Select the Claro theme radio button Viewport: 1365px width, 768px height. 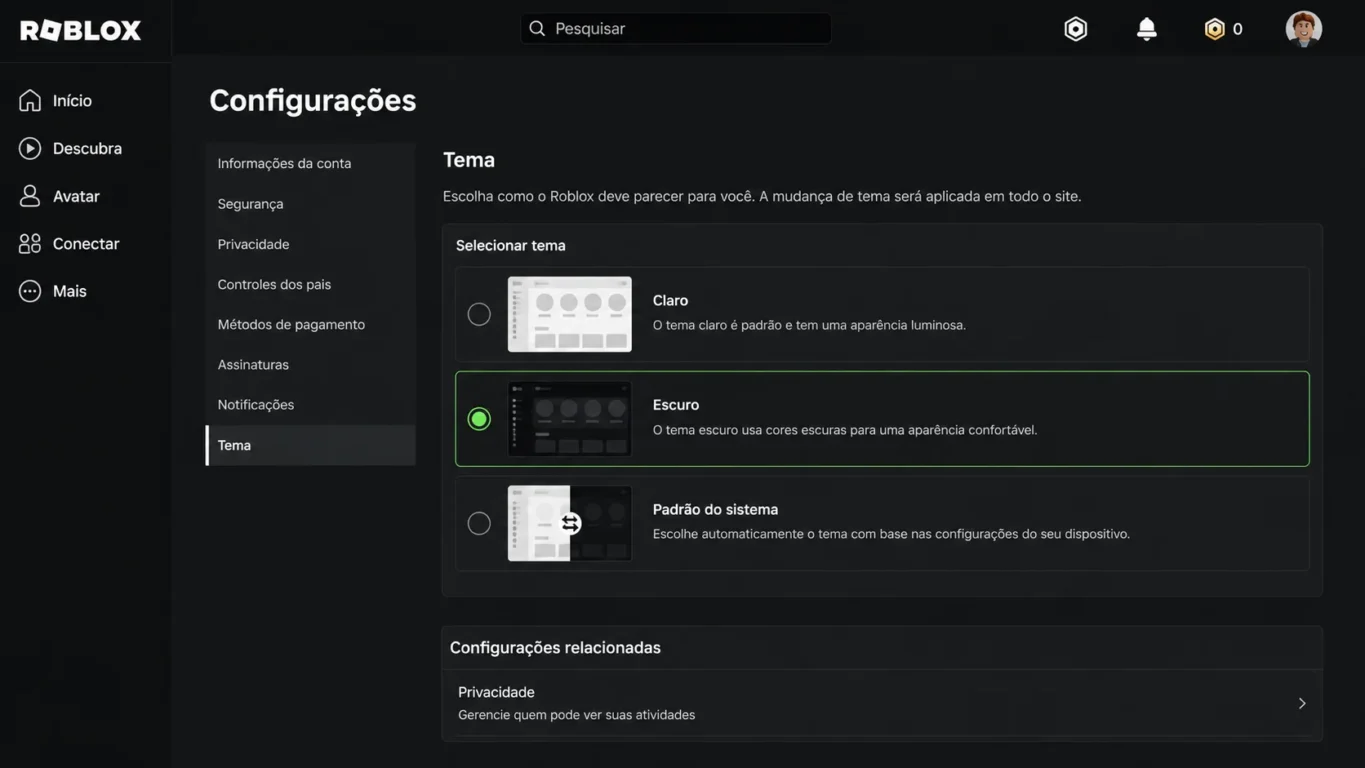pyautogui.click(x=479, y=314)
